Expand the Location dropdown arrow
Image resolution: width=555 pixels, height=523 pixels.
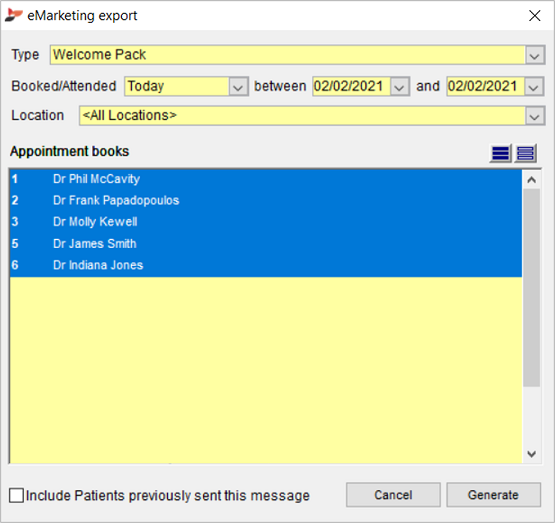click(534, 116)
